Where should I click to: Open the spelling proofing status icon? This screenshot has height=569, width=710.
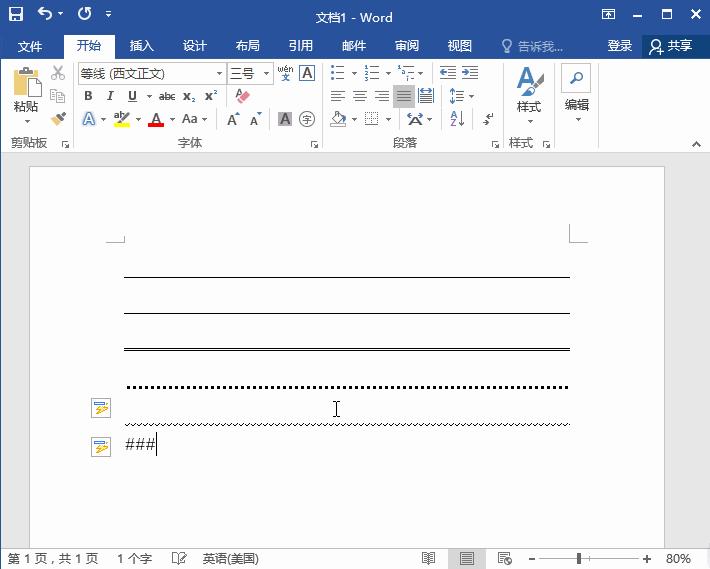tap(179, 558)
